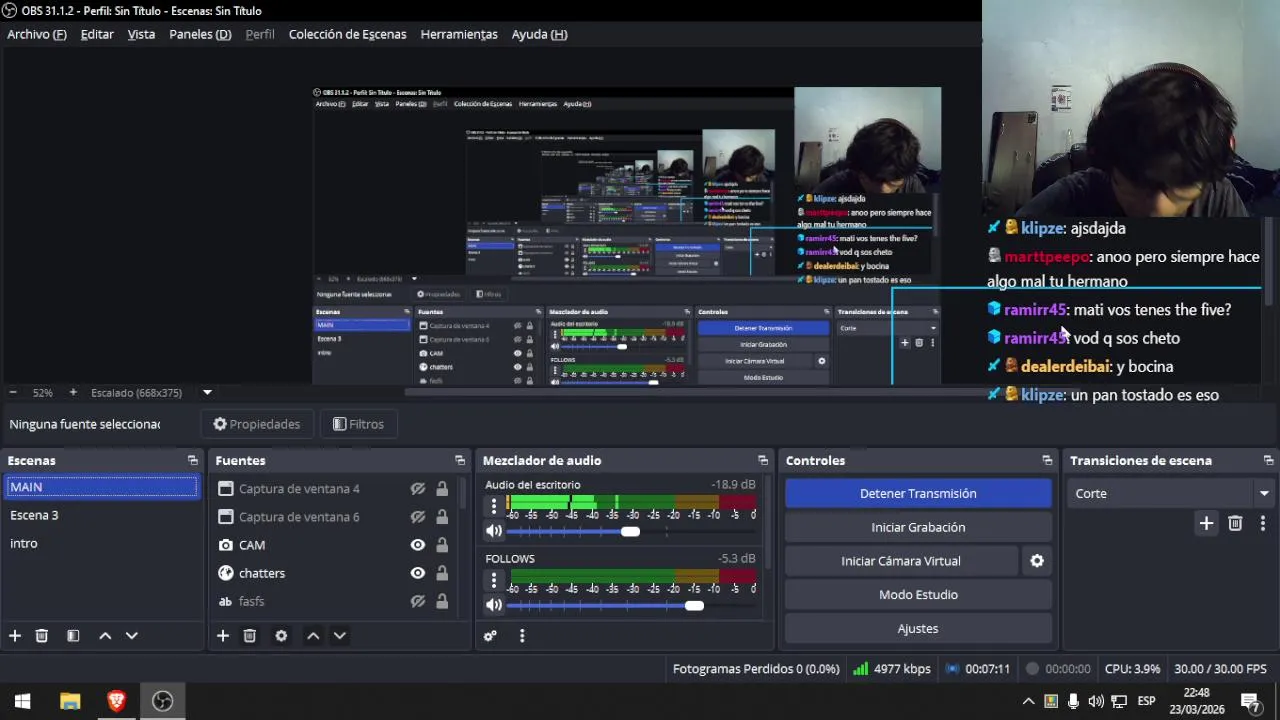Open FOLLOWS track options dots
The image size is (1280, 720).
pos(494,581)
